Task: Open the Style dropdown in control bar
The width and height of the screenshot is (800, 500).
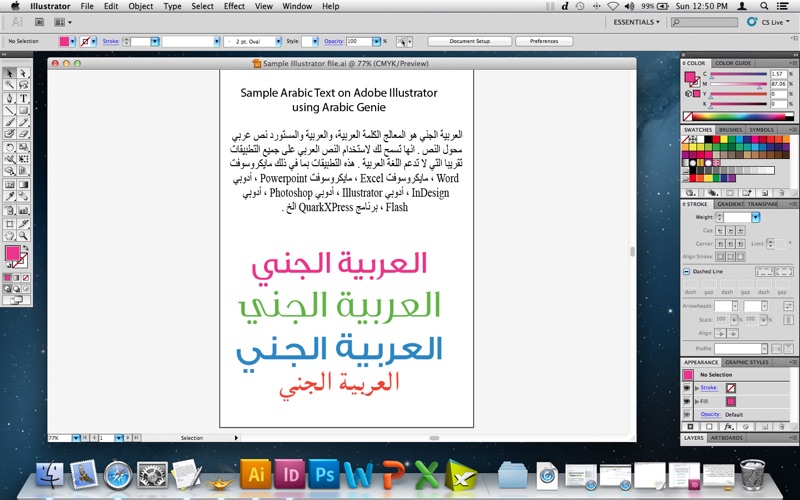Action: click(315, 41)
